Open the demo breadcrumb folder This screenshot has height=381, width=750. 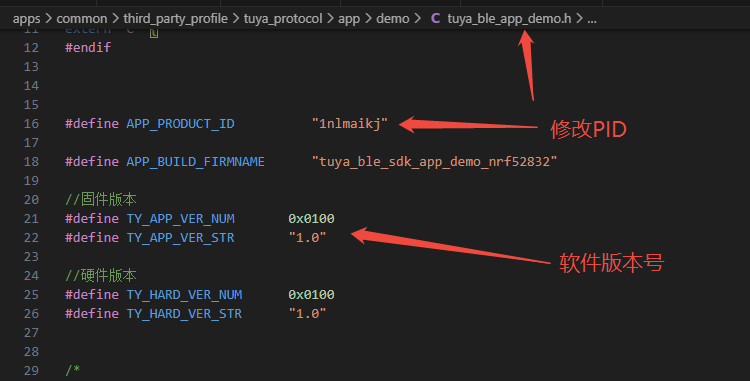[393, 19]
